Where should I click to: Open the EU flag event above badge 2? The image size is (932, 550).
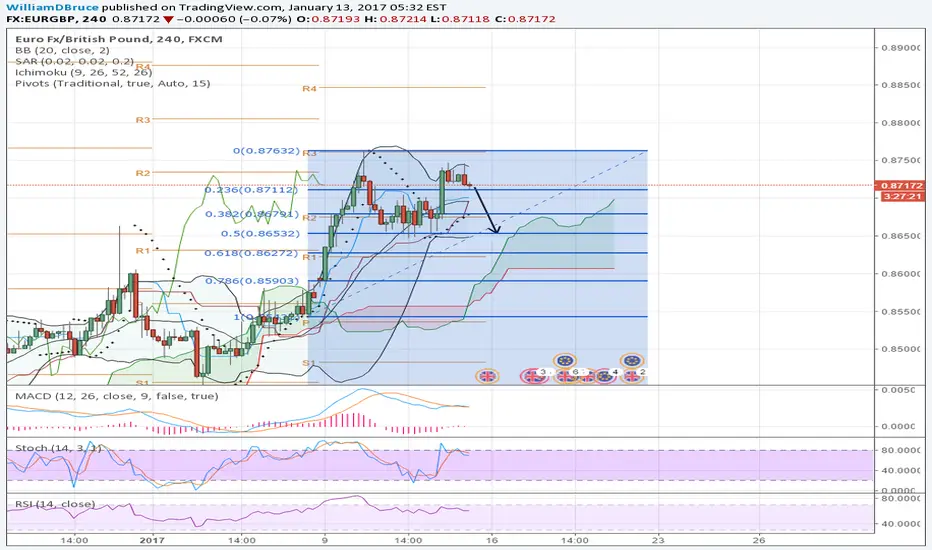(x=632, y=360)
